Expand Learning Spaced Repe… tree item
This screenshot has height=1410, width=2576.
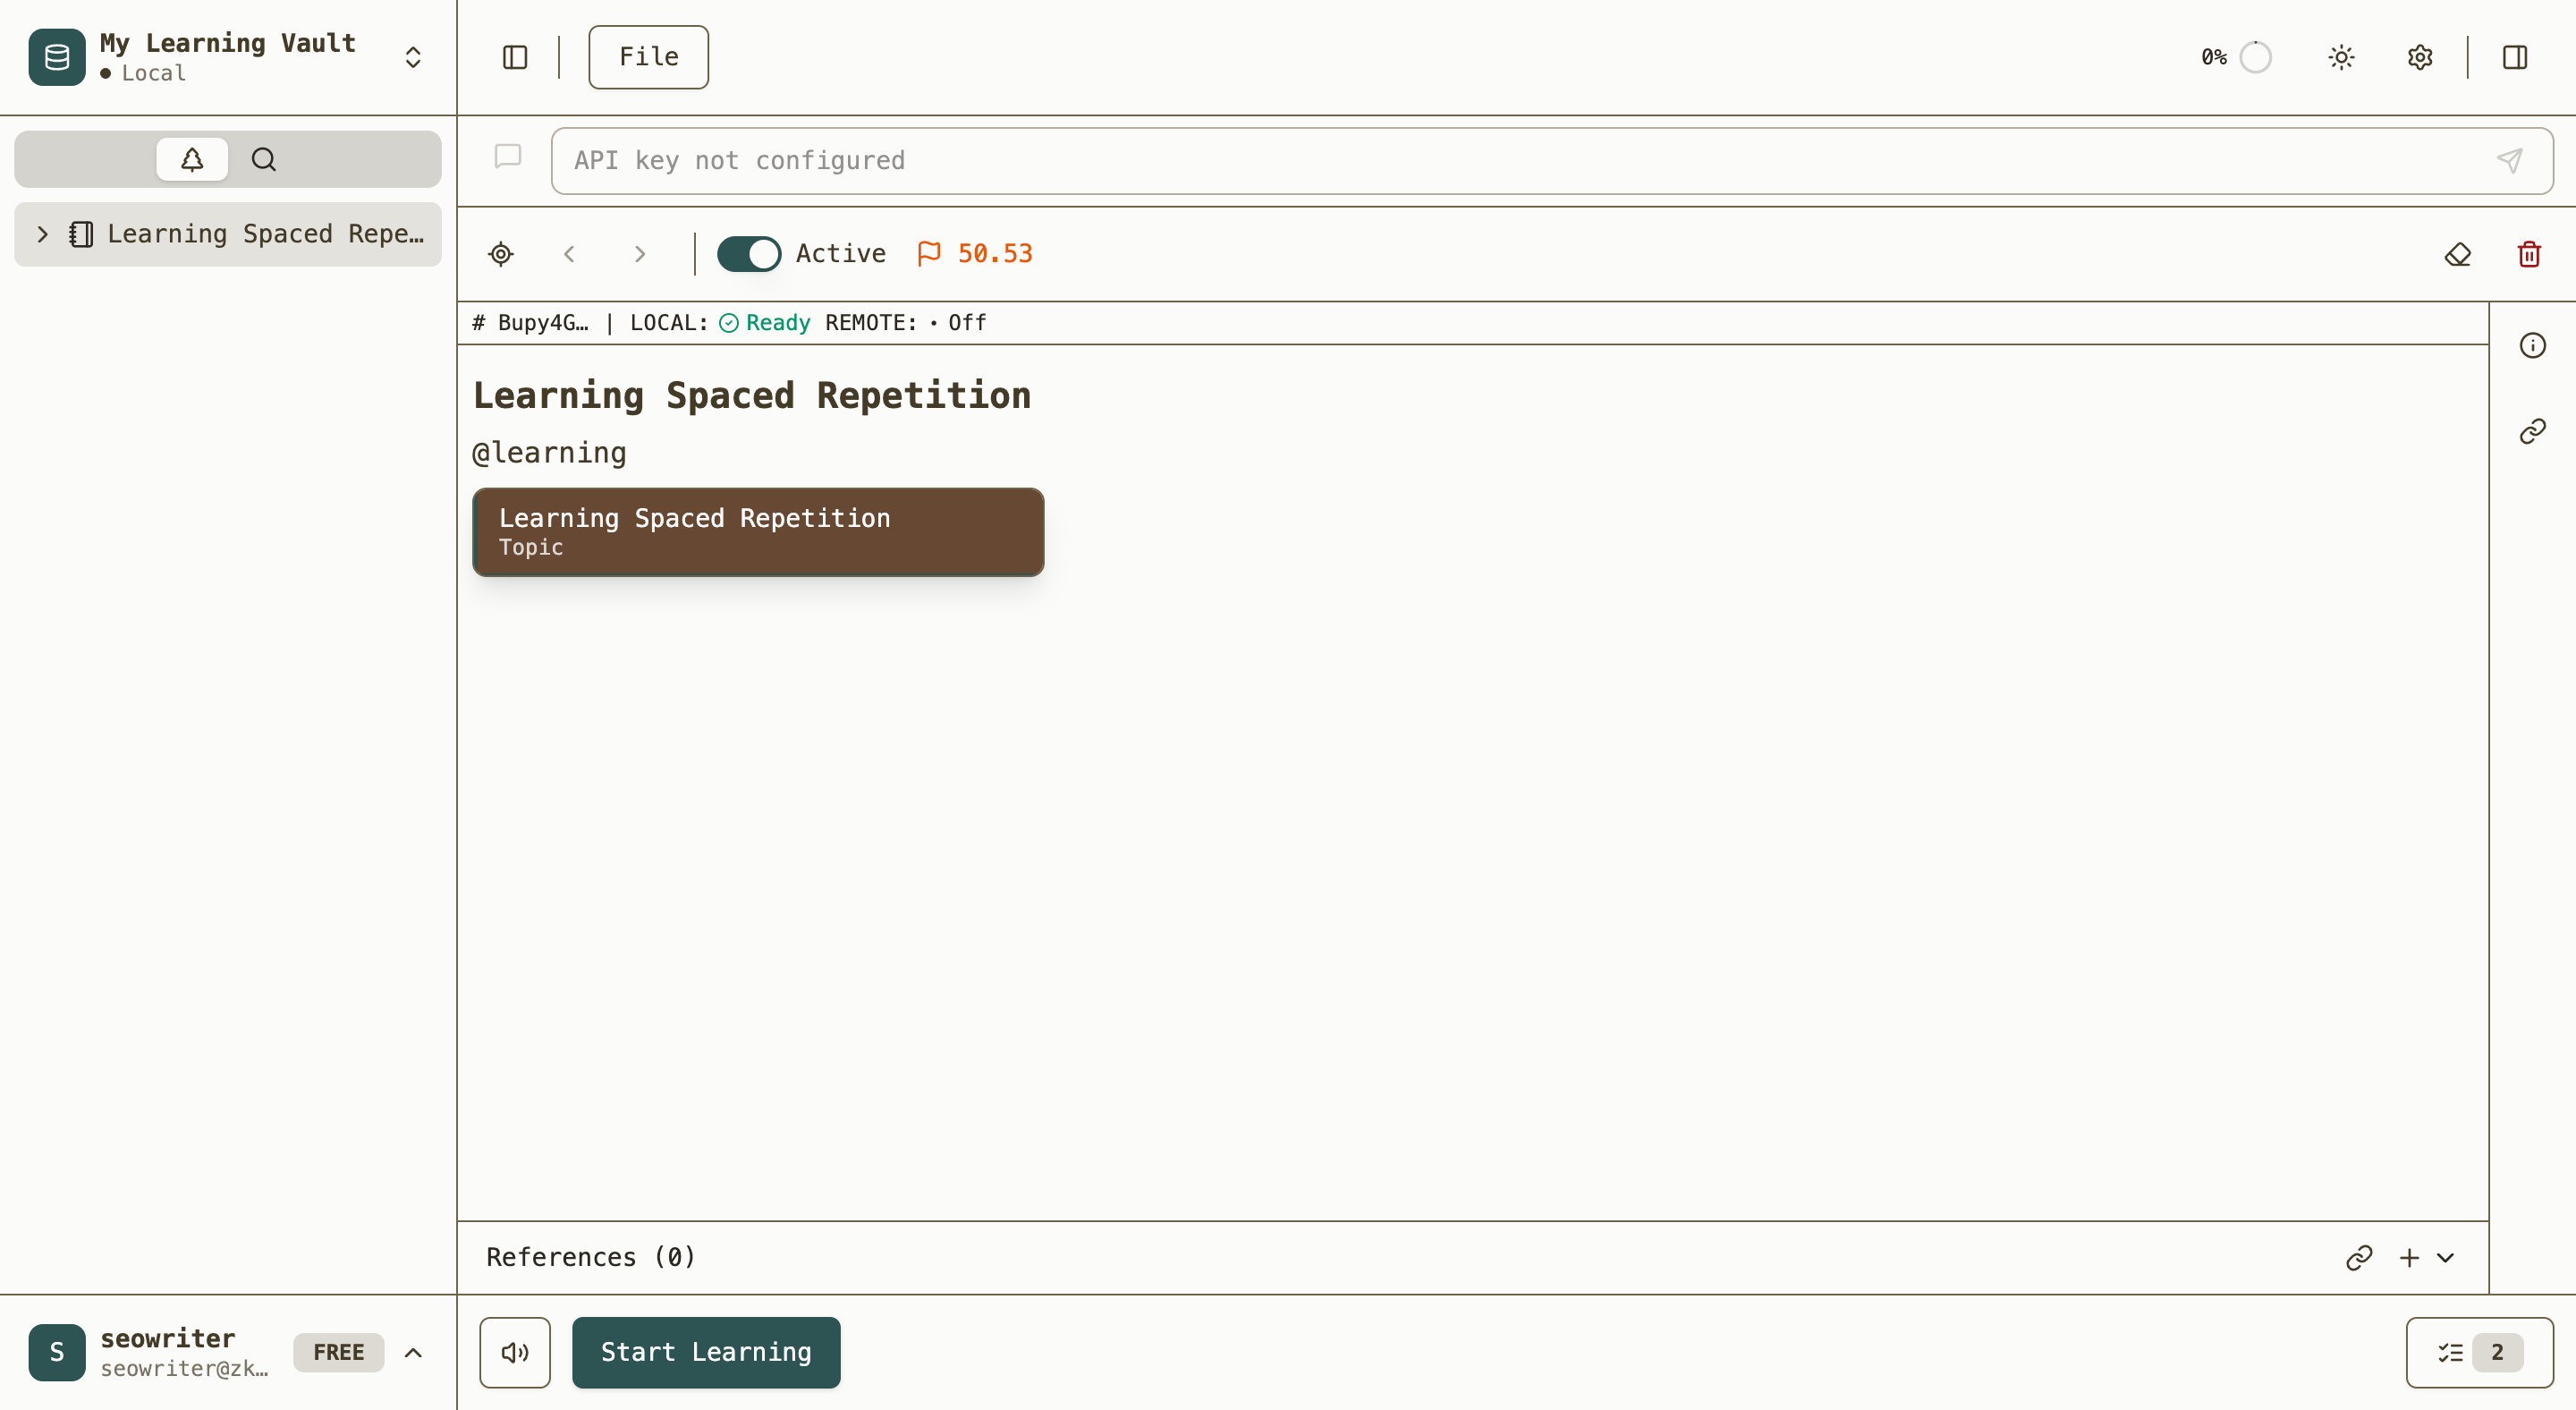(42, 234)
